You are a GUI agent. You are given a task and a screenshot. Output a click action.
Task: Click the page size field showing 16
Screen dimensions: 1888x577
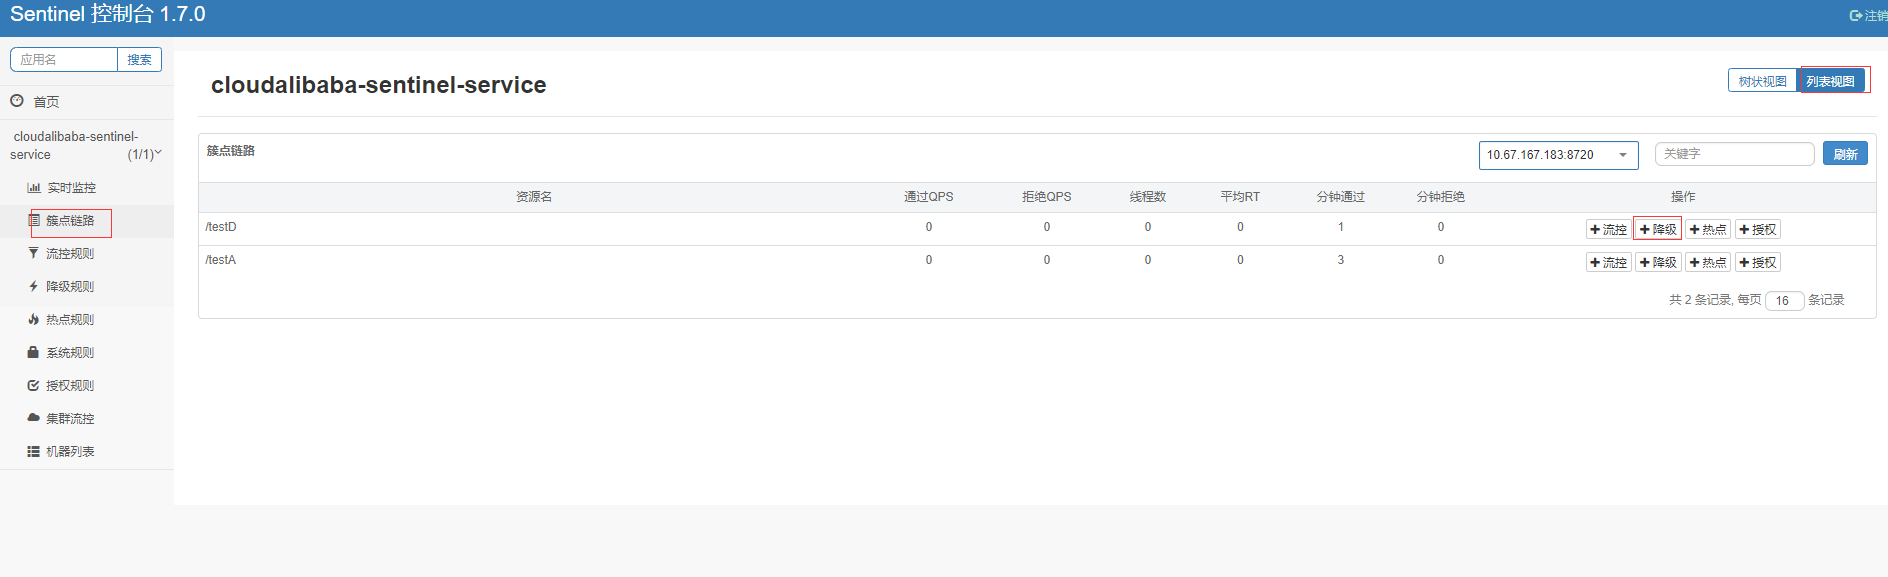1784,301
